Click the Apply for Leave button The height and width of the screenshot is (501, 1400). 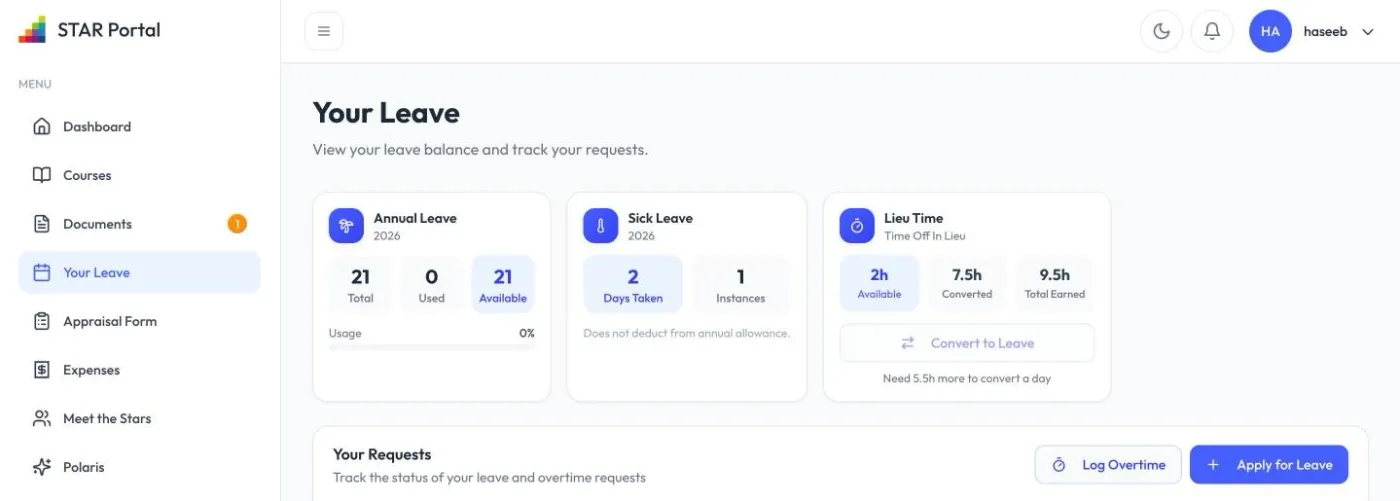coord(1269,465)
